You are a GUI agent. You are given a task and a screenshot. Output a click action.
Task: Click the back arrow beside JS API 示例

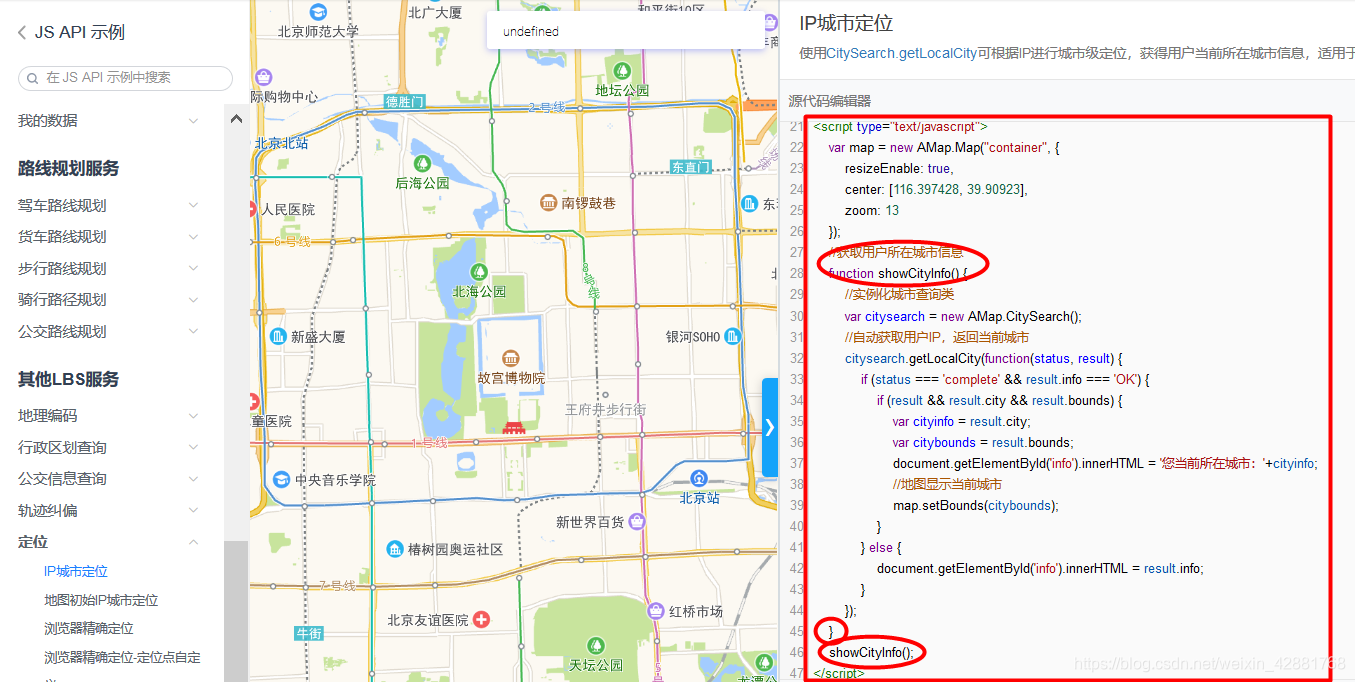click(22, 32)
